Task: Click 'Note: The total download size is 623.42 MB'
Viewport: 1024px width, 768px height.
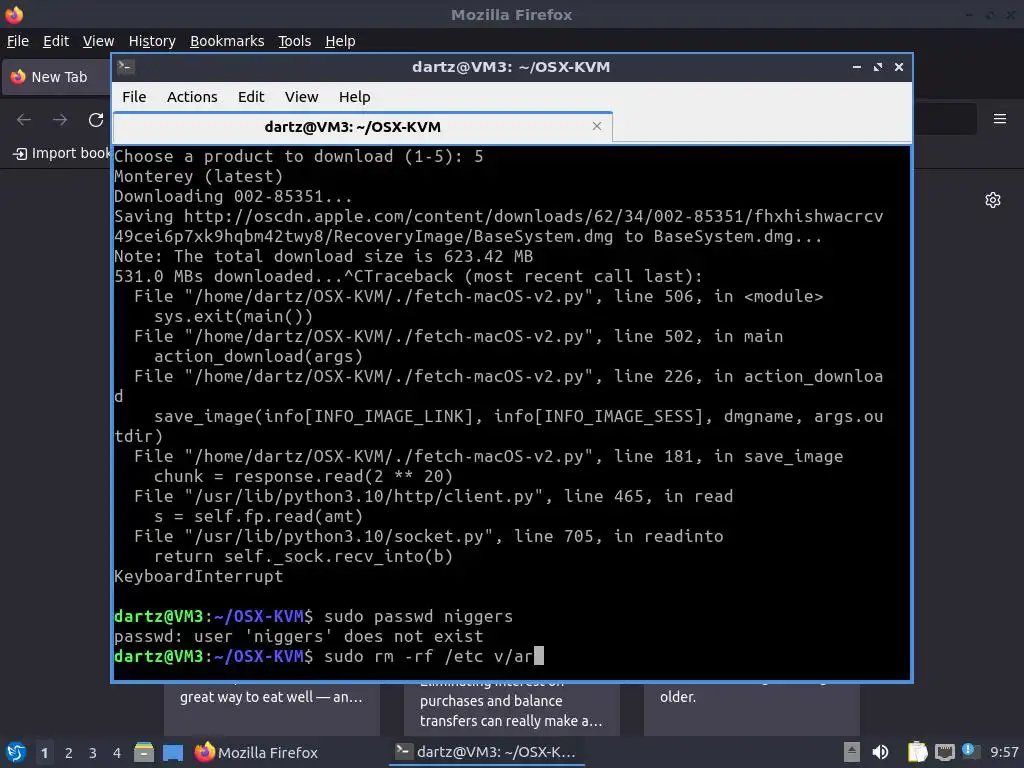Action: 323,256
